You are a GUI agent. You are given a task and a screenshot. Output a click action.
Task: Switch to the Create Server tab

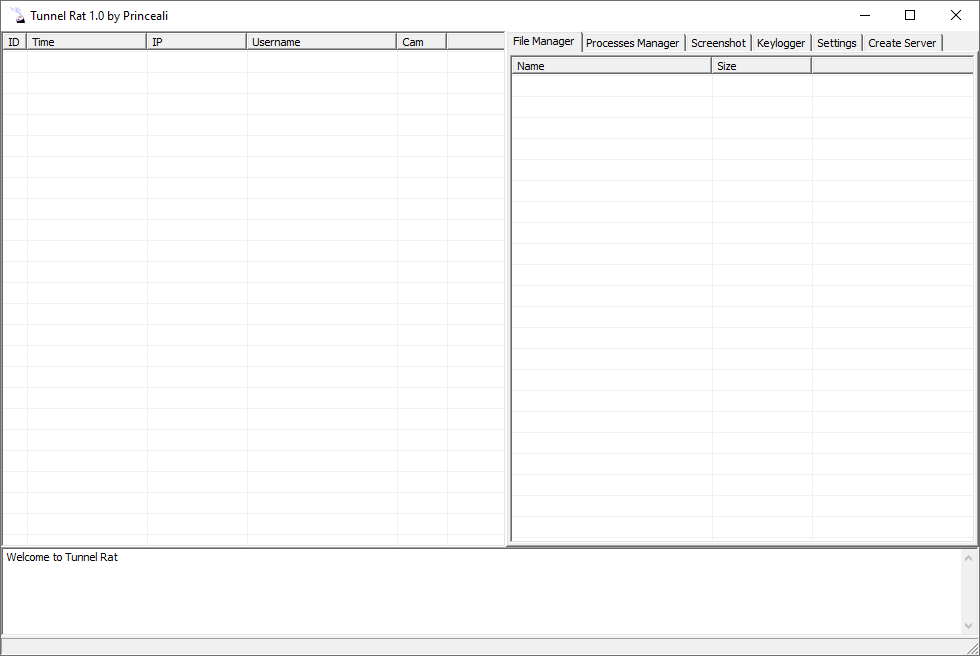(902, 43)
